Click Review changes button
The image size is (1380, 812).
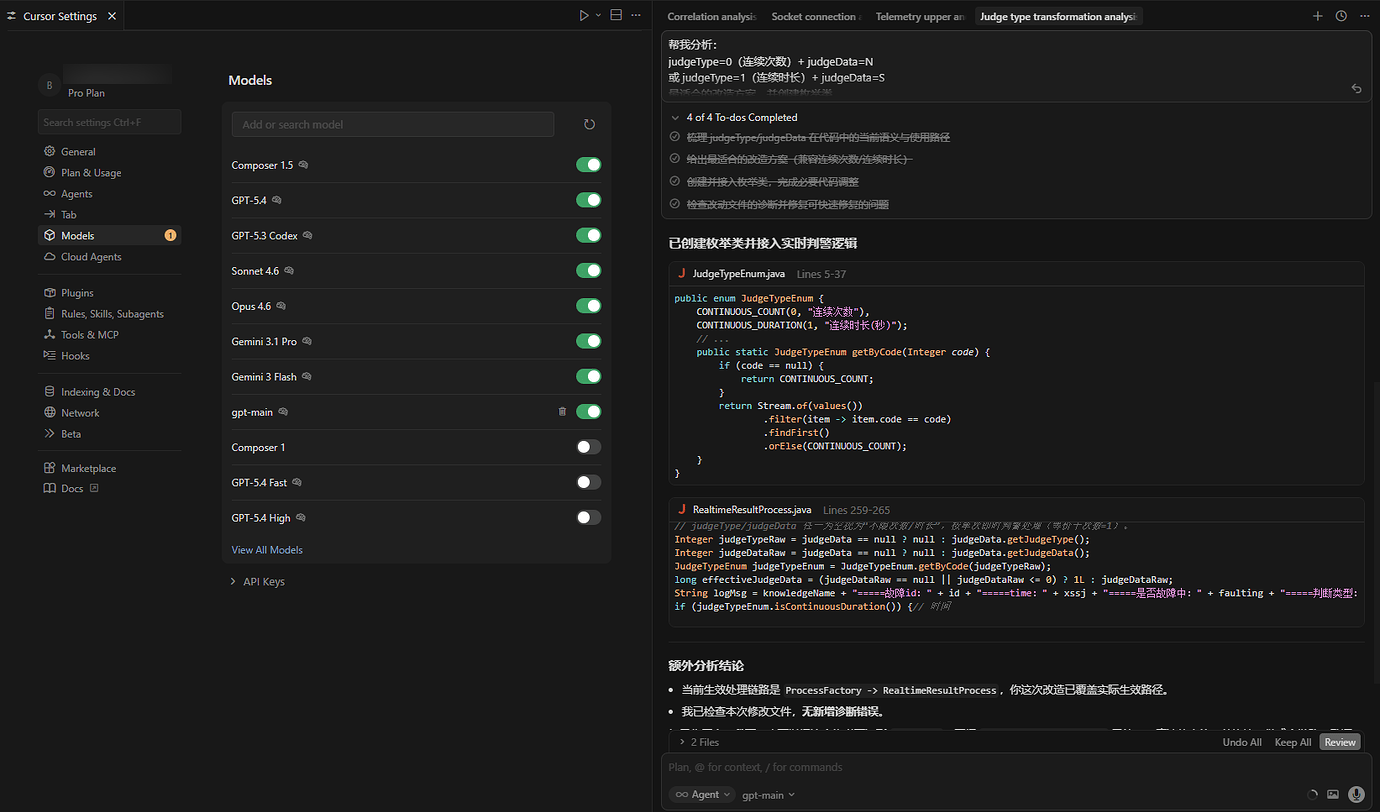click(x=1340, y=742)
